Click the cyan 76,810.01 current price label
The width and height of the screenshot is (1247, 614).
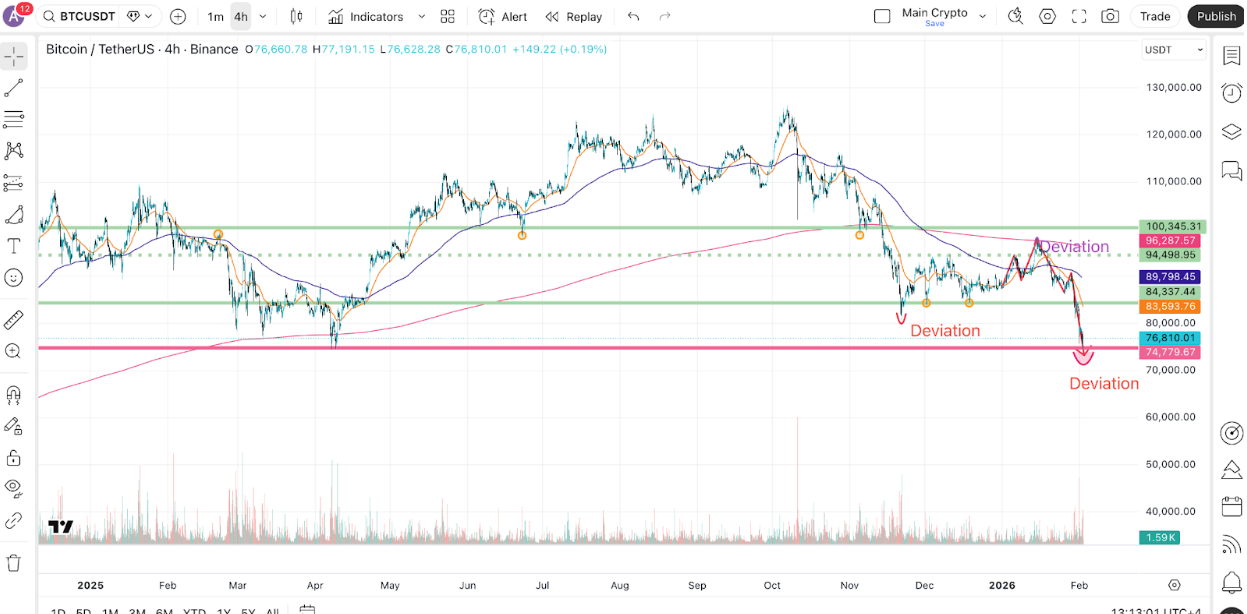(1168, 338)
